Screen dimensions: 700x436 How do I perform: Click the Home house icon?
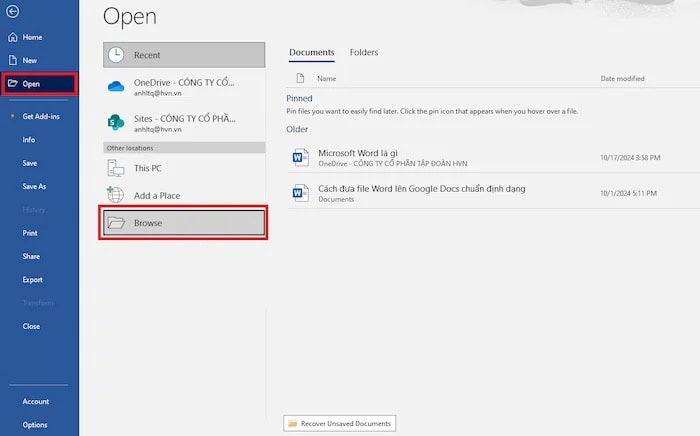(x=12, y=37)
